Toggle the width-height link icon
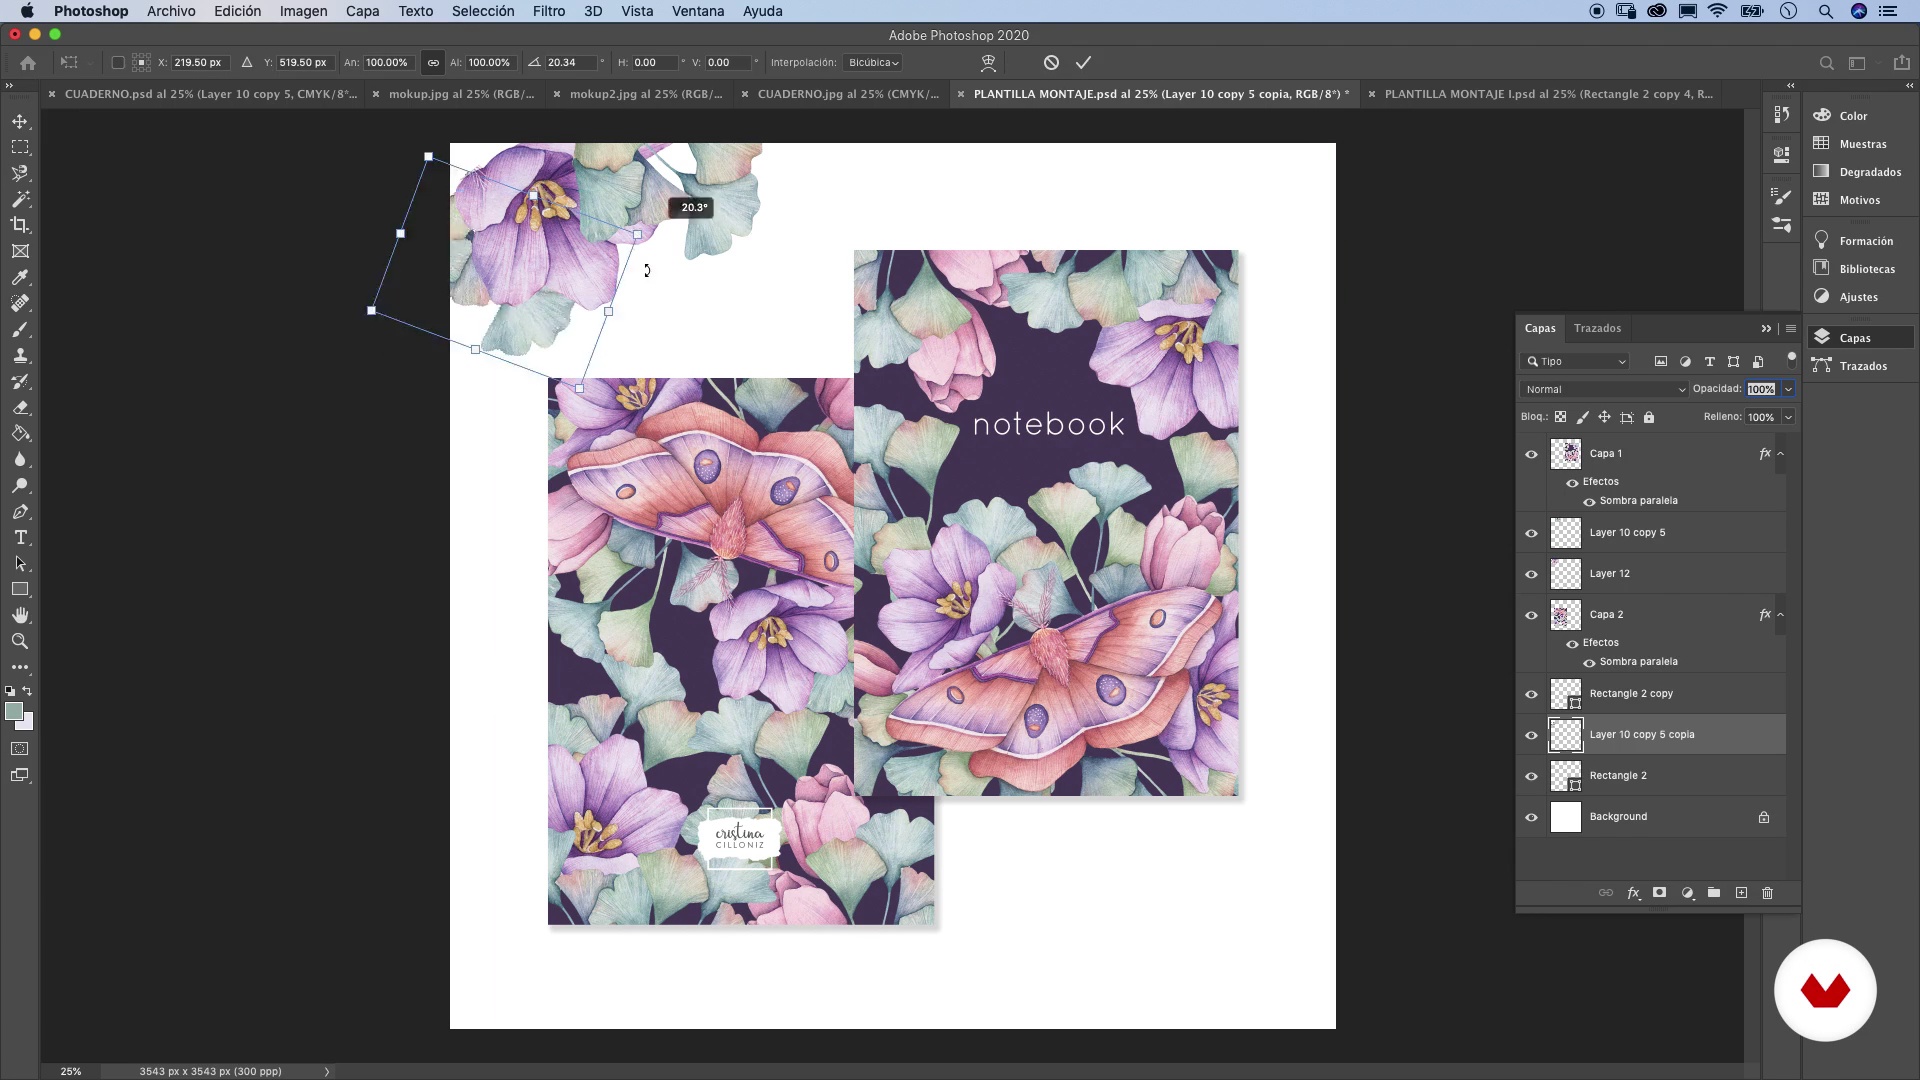The image size is (1920, 1080). [433, 62]
